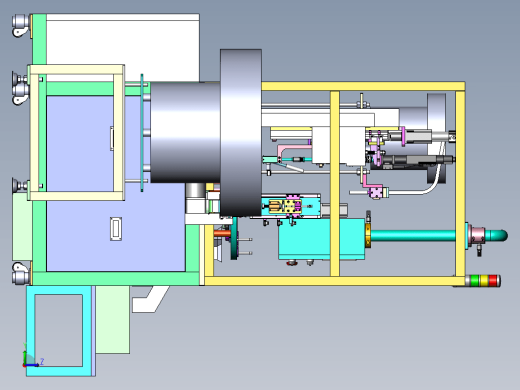Viewport: 520px width, 390px height.
Task: Select the green bottom beam of cabinet
Action: [x=116, y=279]
